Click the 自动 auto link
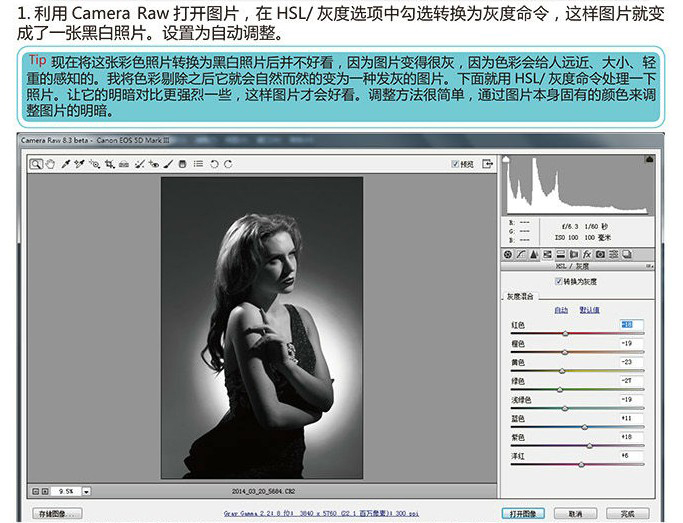Viewport: 683px width, 523px height. pyautogui.click(x=561, y=310)
